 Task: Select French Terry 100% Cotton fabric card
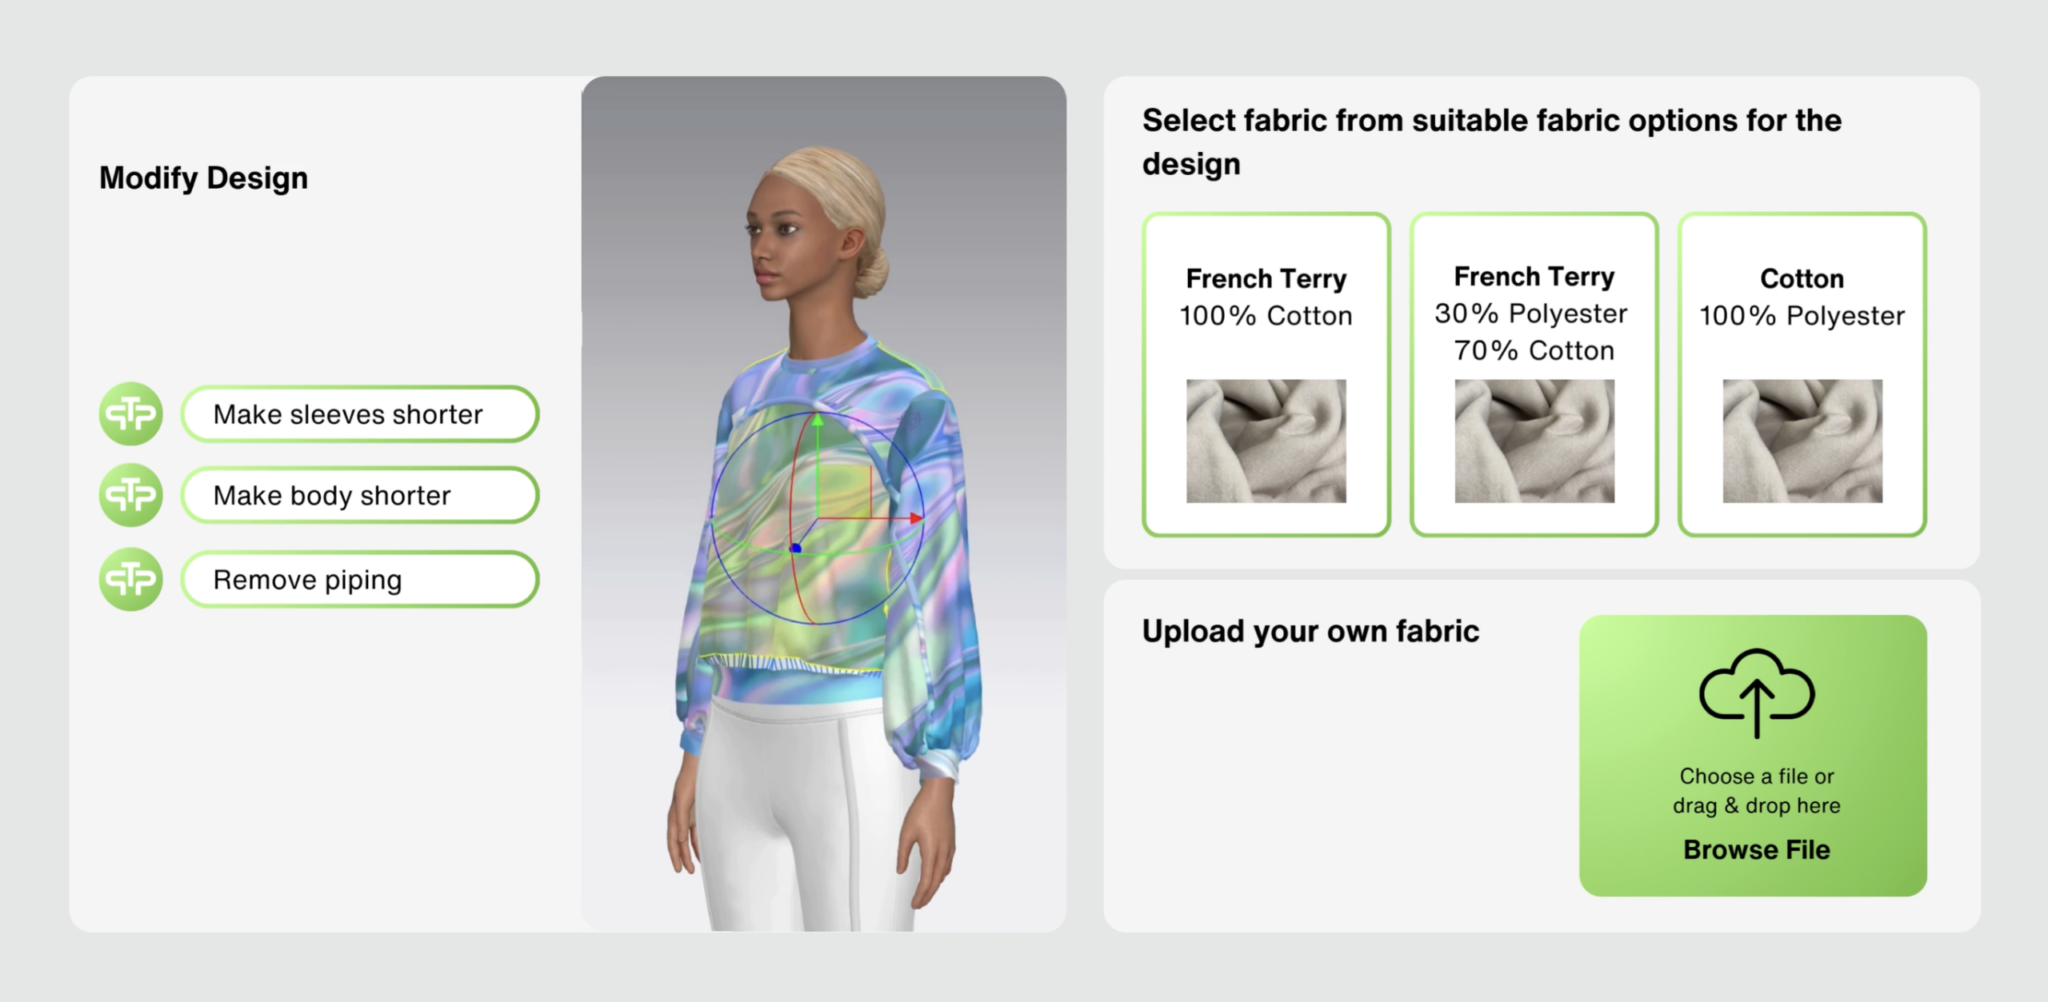[1266, 374]
